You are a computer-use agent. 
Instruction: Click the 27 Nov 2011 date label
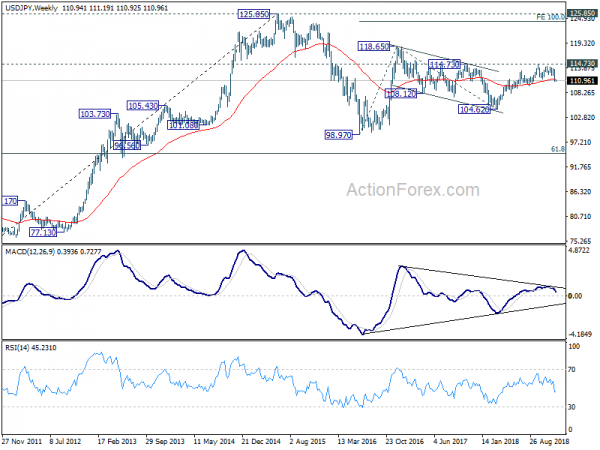(x=22, y=441)
